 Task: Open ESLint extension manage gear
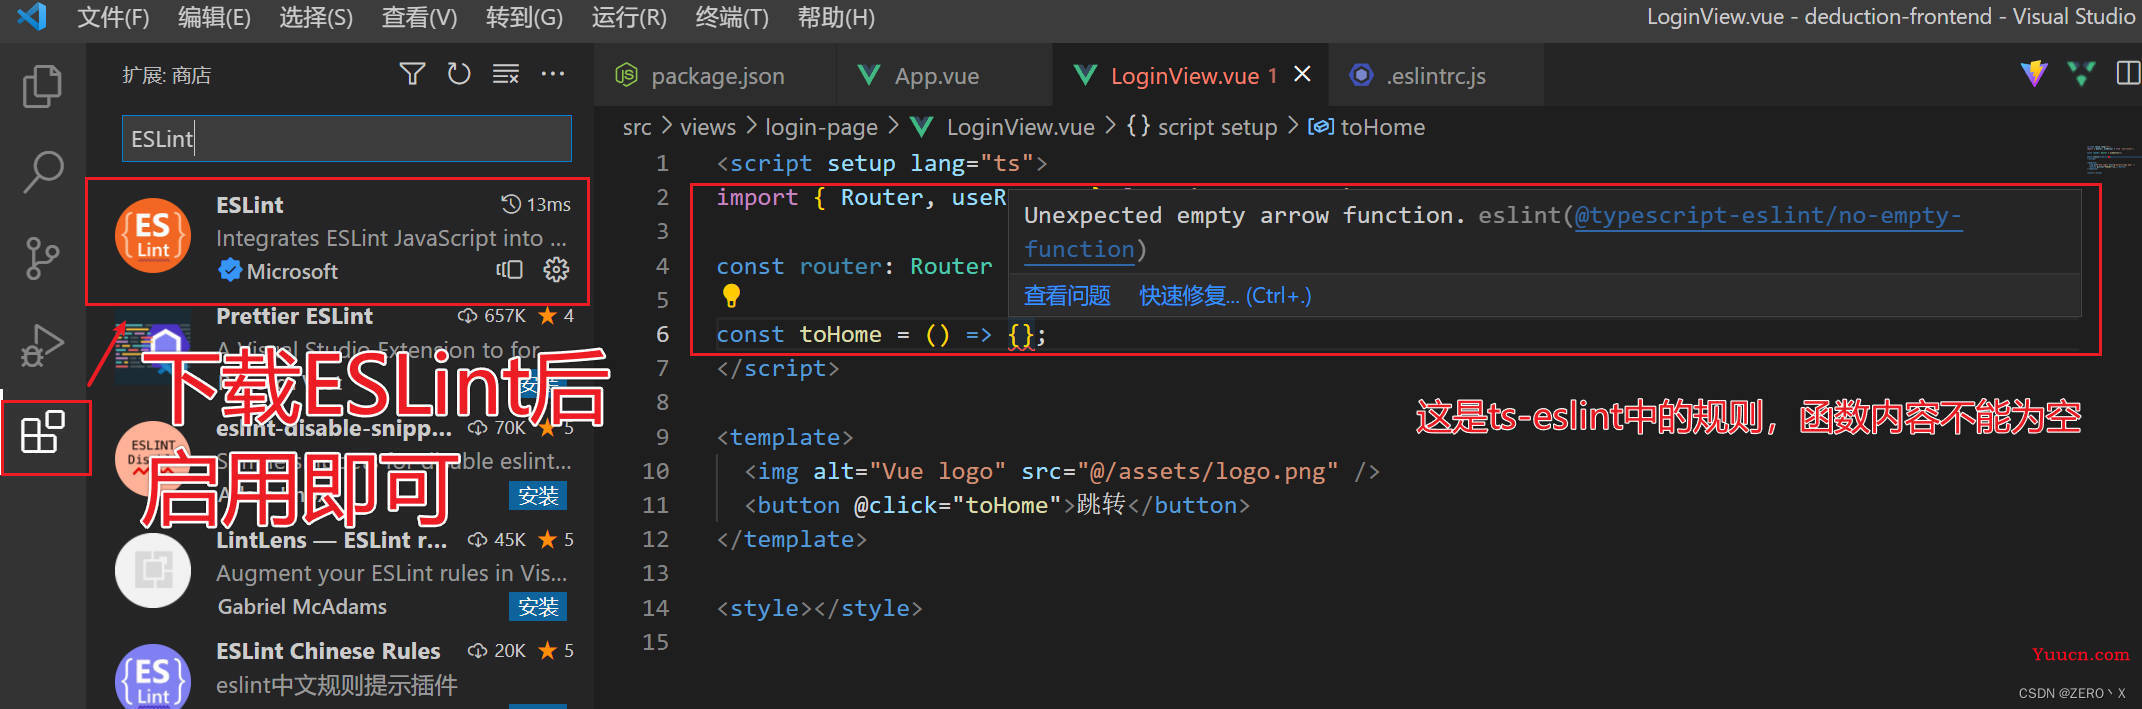[556, 269]
